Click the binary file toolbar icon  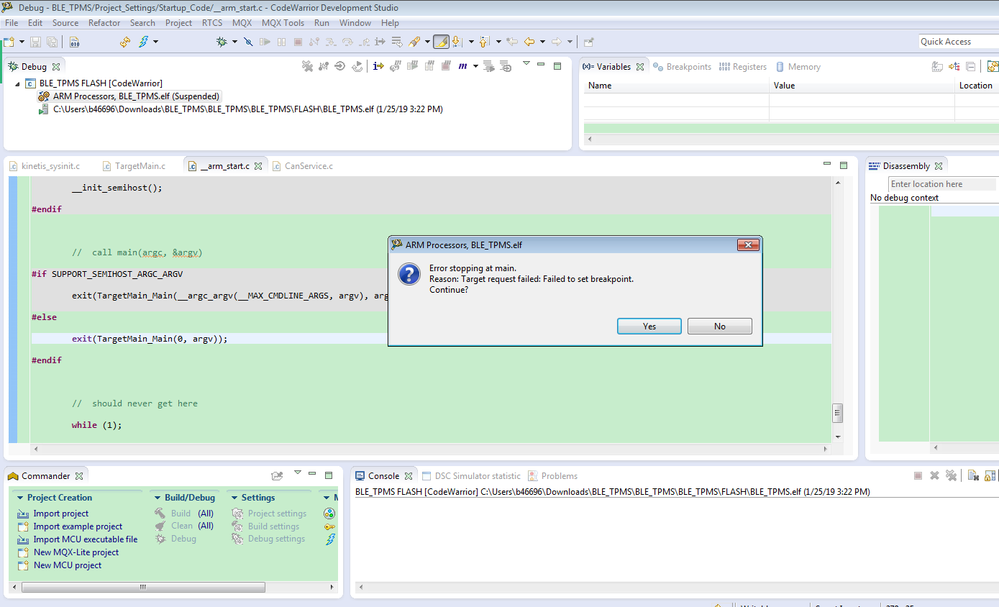coord(74,42)
